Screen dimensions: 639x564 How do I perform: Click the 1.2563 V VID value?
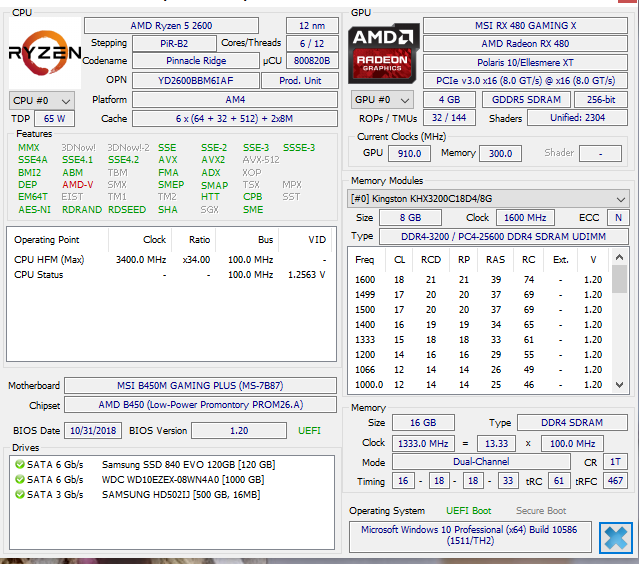coord(306,275)
